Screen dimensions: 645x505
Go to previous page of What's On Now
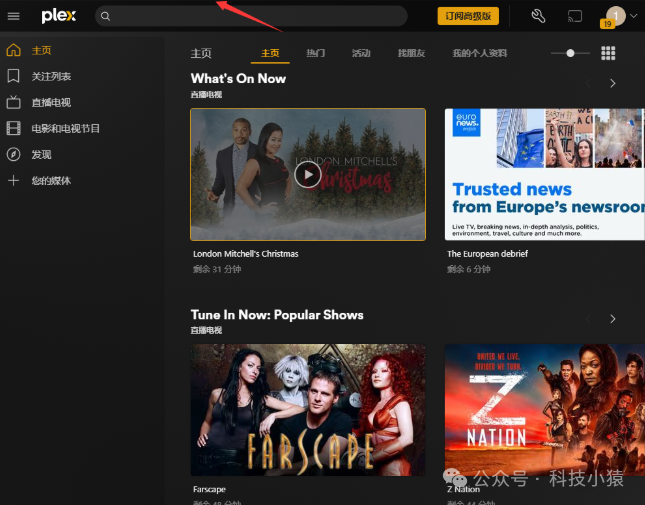click(x=588, y=83)
